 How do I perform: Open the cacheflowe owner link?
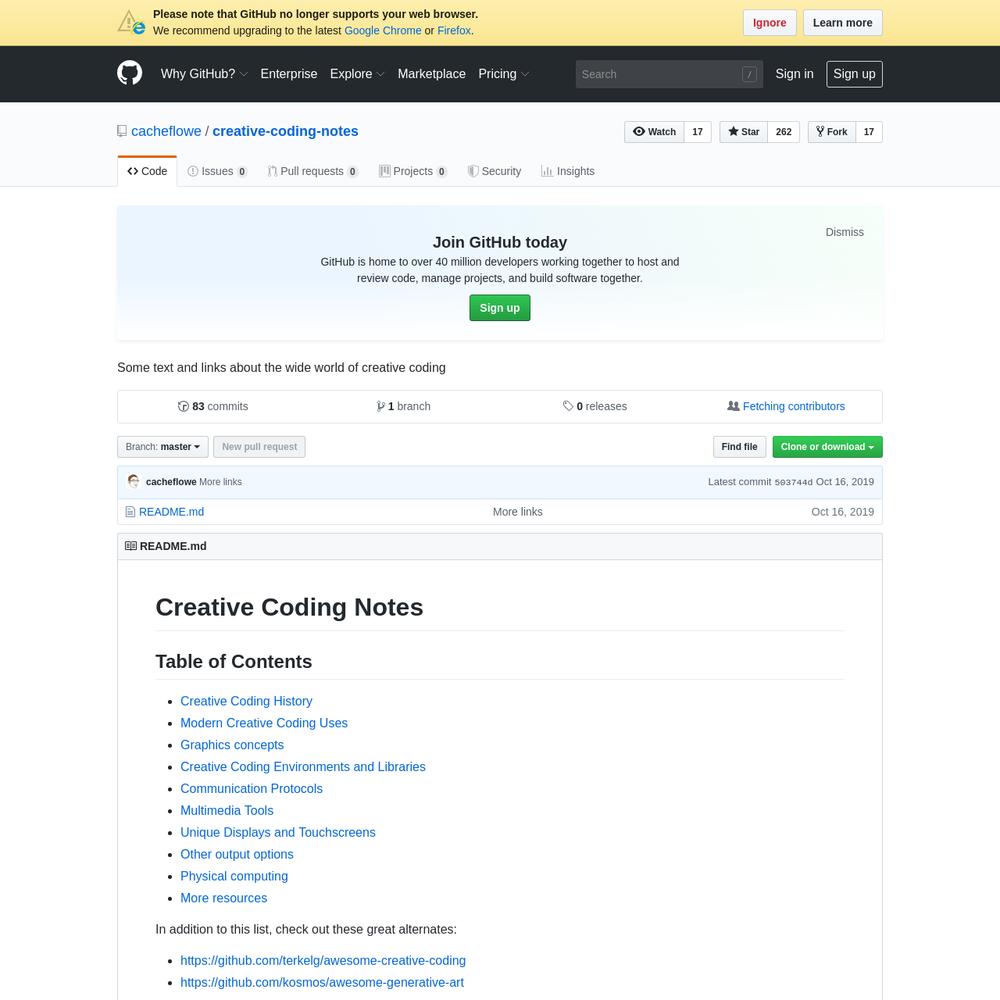coord(166,131)
